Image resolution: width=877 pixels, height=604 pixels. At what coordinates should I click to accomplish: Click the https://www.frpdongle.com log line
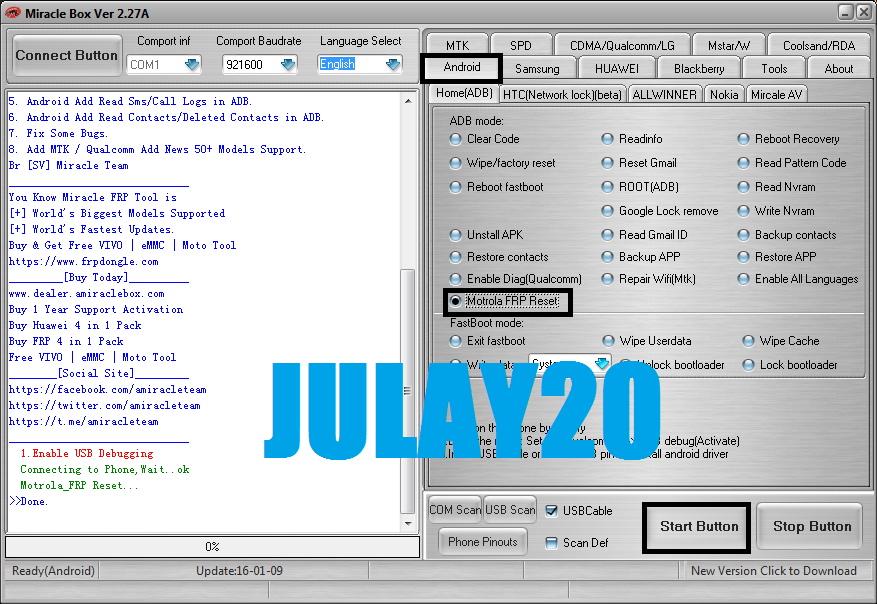84,262
